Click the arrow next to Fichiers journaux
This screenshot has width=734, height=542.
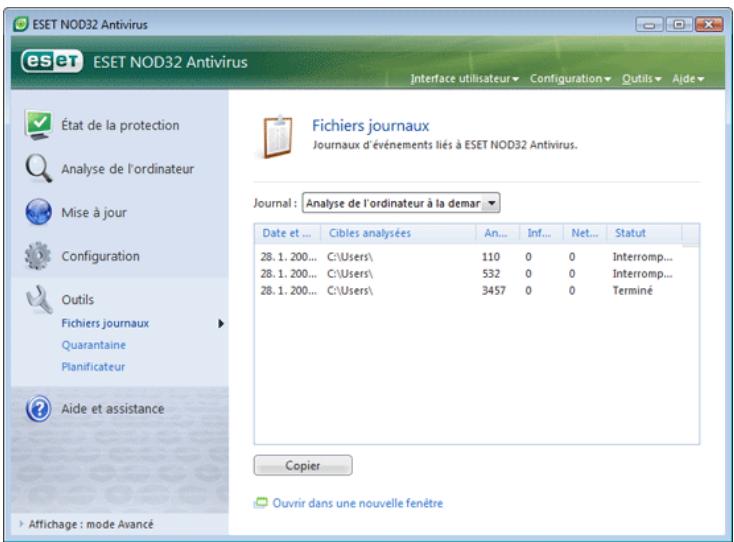click(221, 323)
